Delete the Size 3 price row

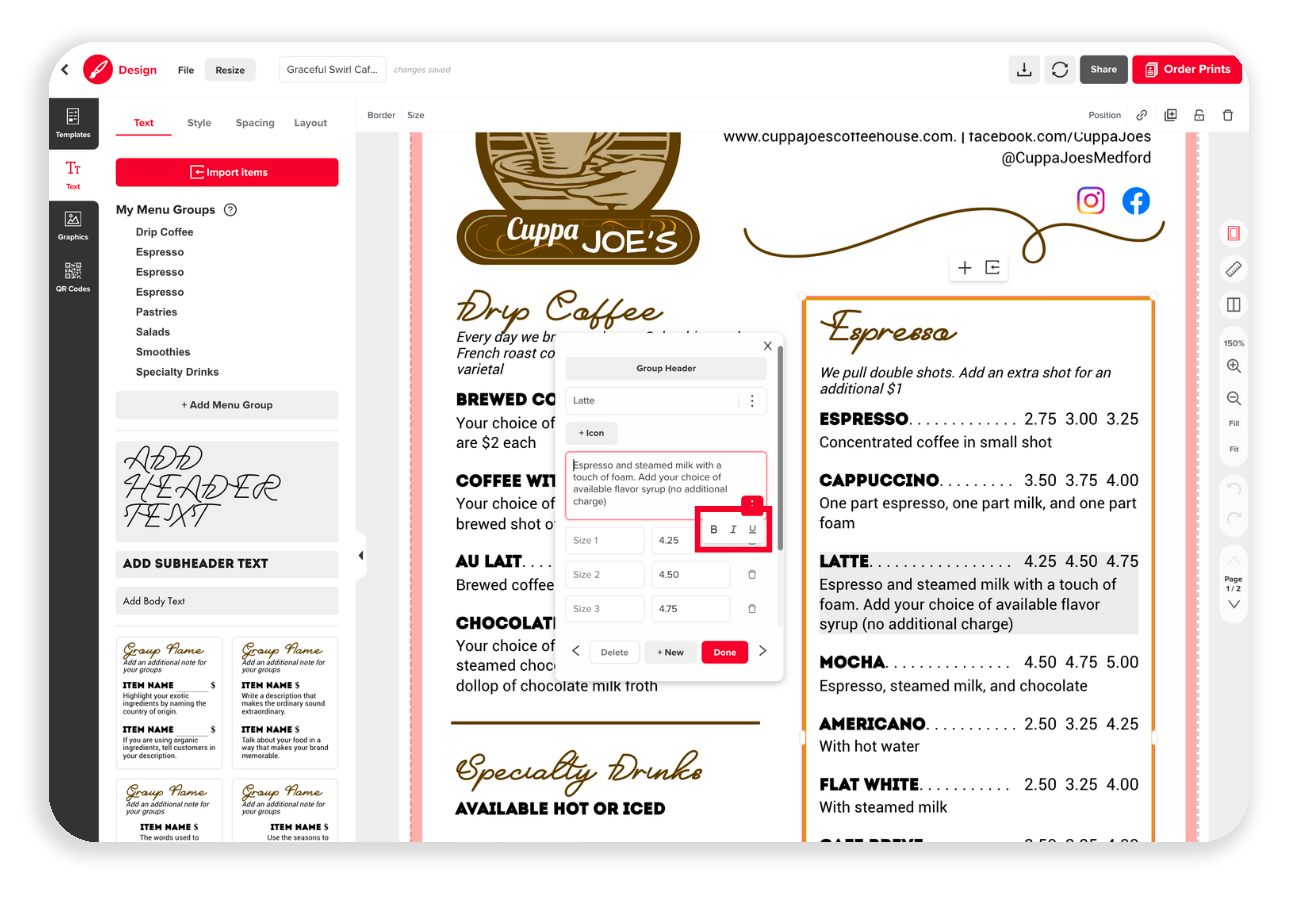pos(752,609)
